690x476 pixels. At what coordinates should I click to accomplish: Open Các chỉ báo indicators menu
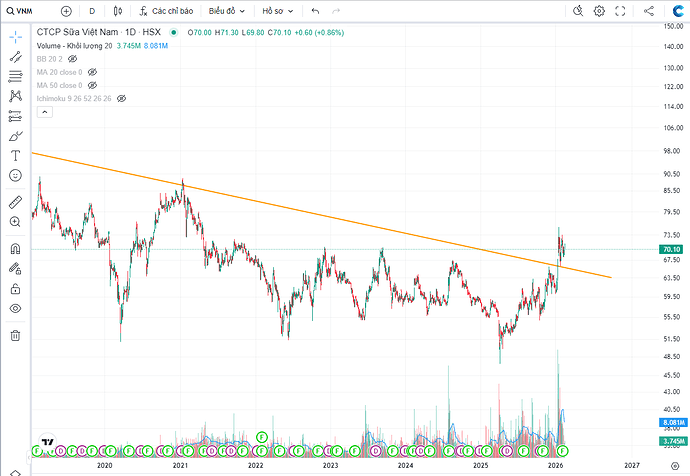point(166,11)
